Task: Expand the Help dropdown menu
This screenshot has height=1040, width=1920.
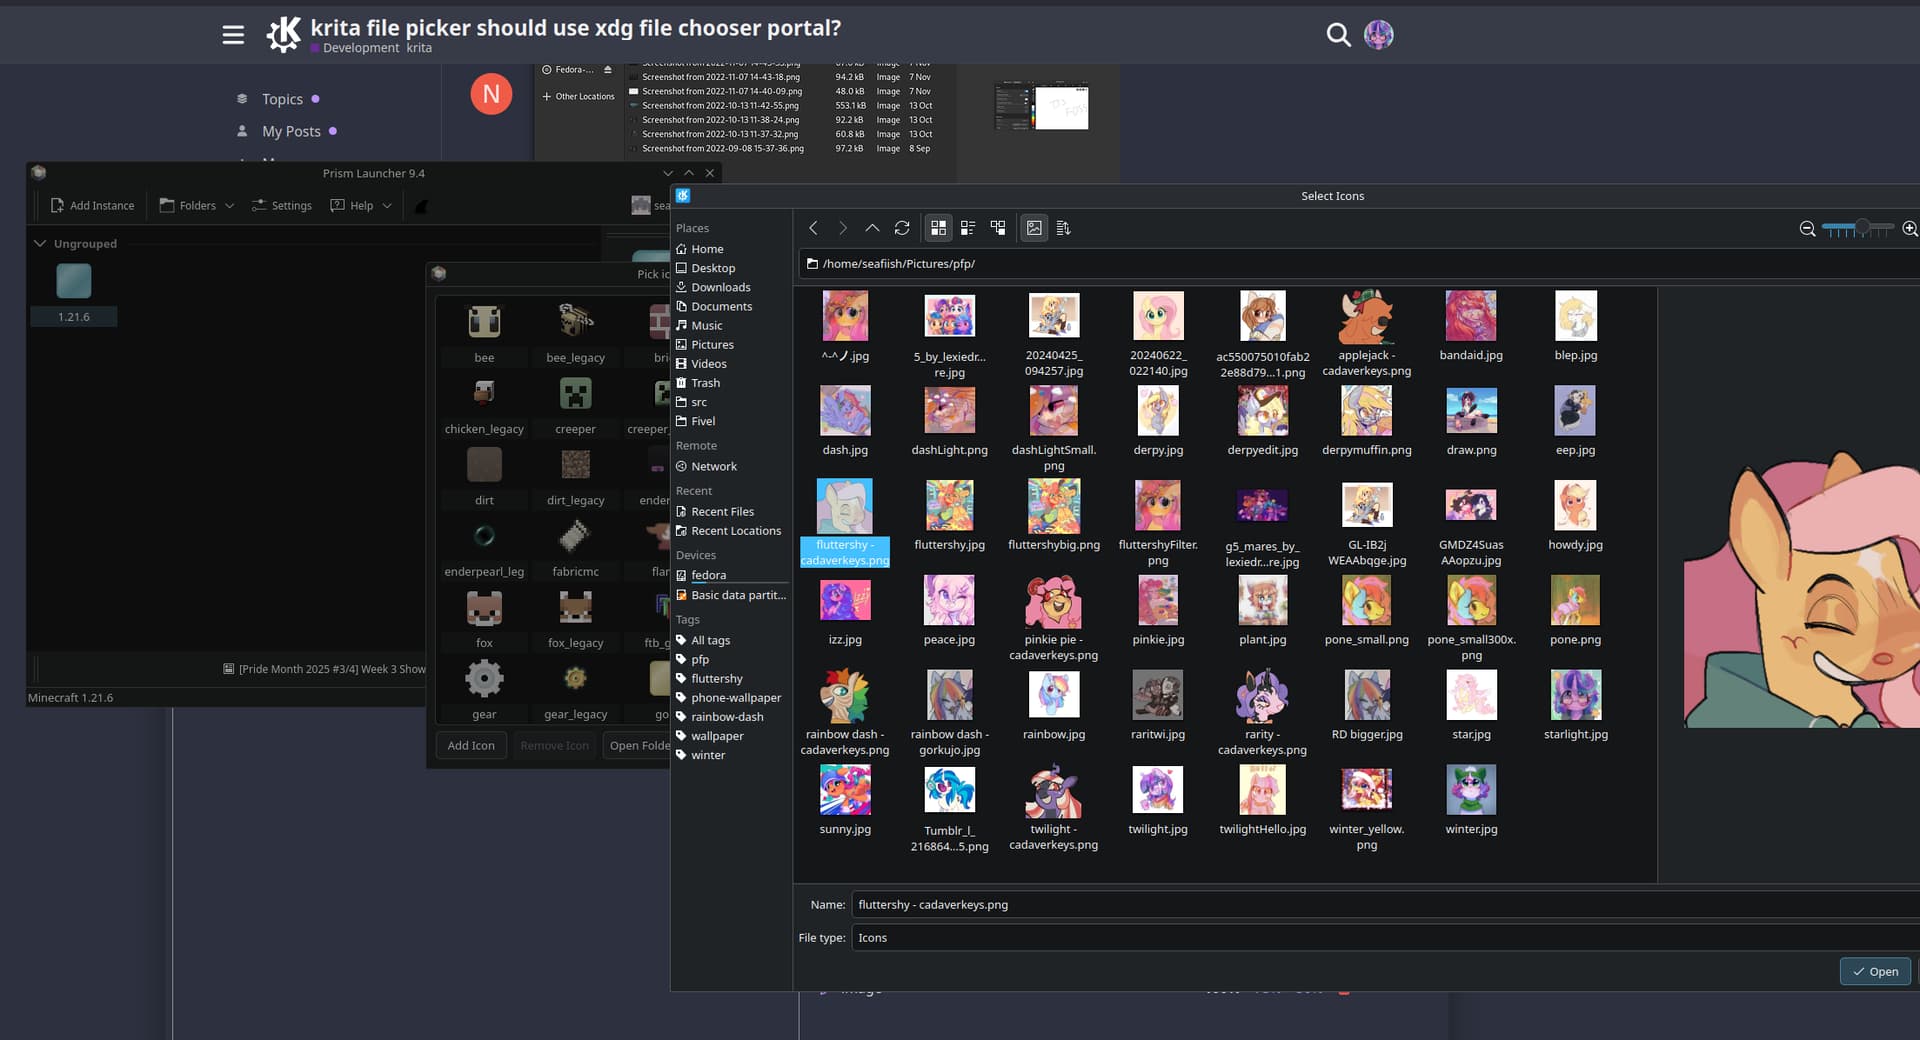Action: (361, 205)
